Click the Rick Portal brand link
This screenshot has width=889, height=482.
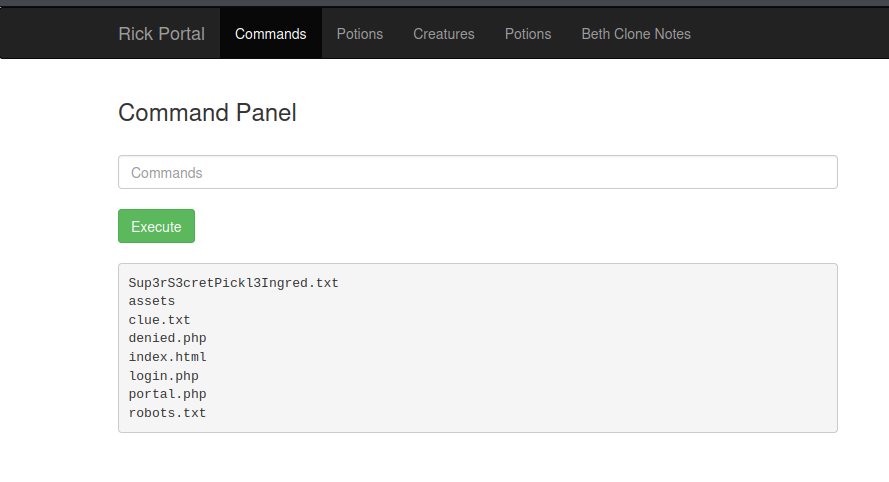(x=161, y=34)
